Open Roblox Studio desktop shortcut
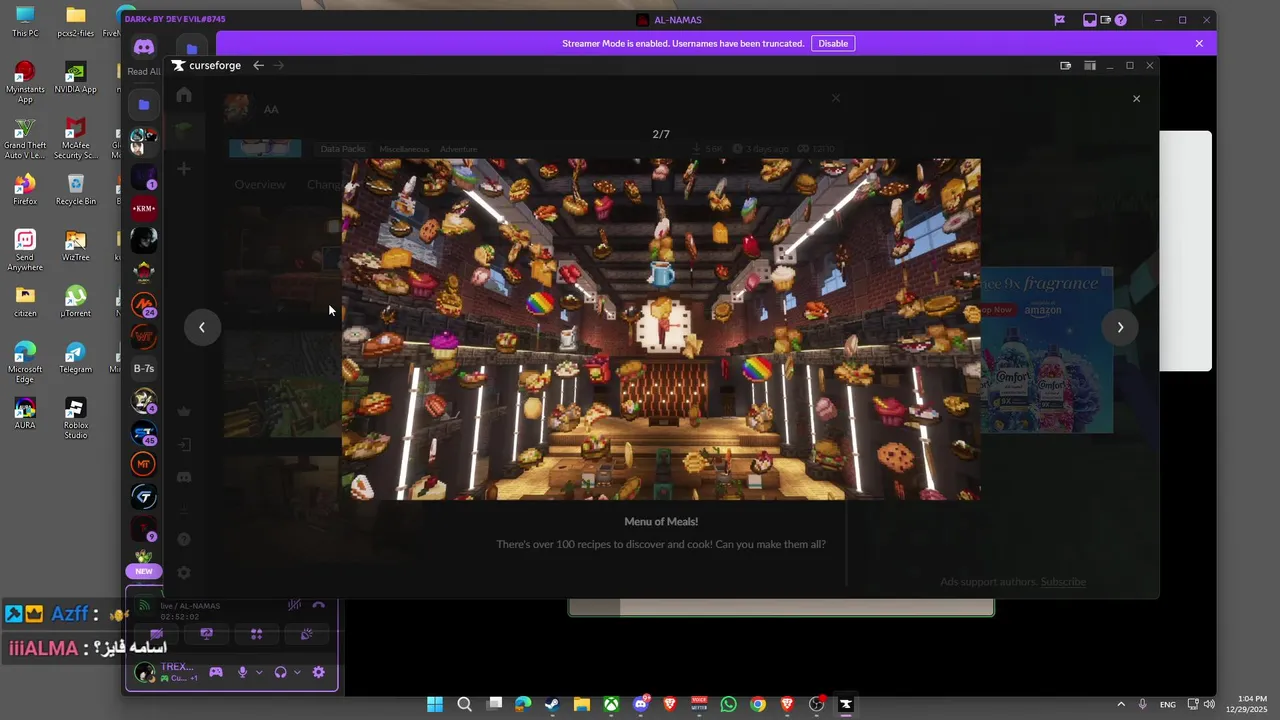Screen dimensions: 1280x720 (76, 418)
